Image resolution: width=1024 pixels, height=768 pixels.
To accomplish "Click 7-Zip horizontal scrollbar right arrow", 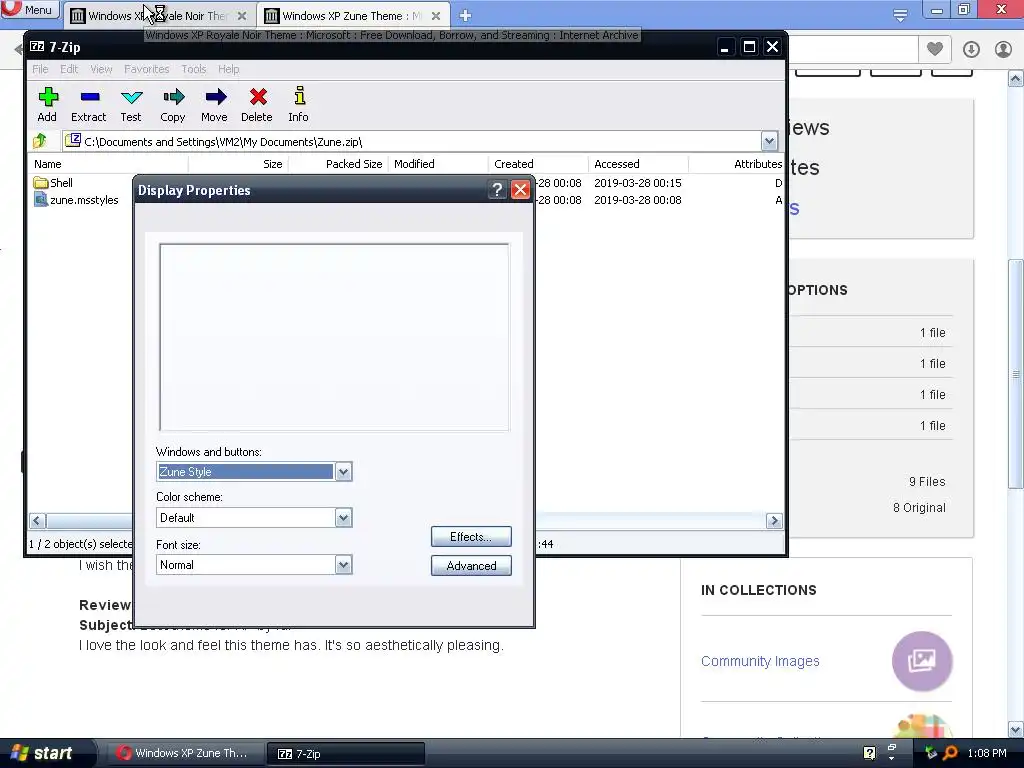I will point(774,520).
